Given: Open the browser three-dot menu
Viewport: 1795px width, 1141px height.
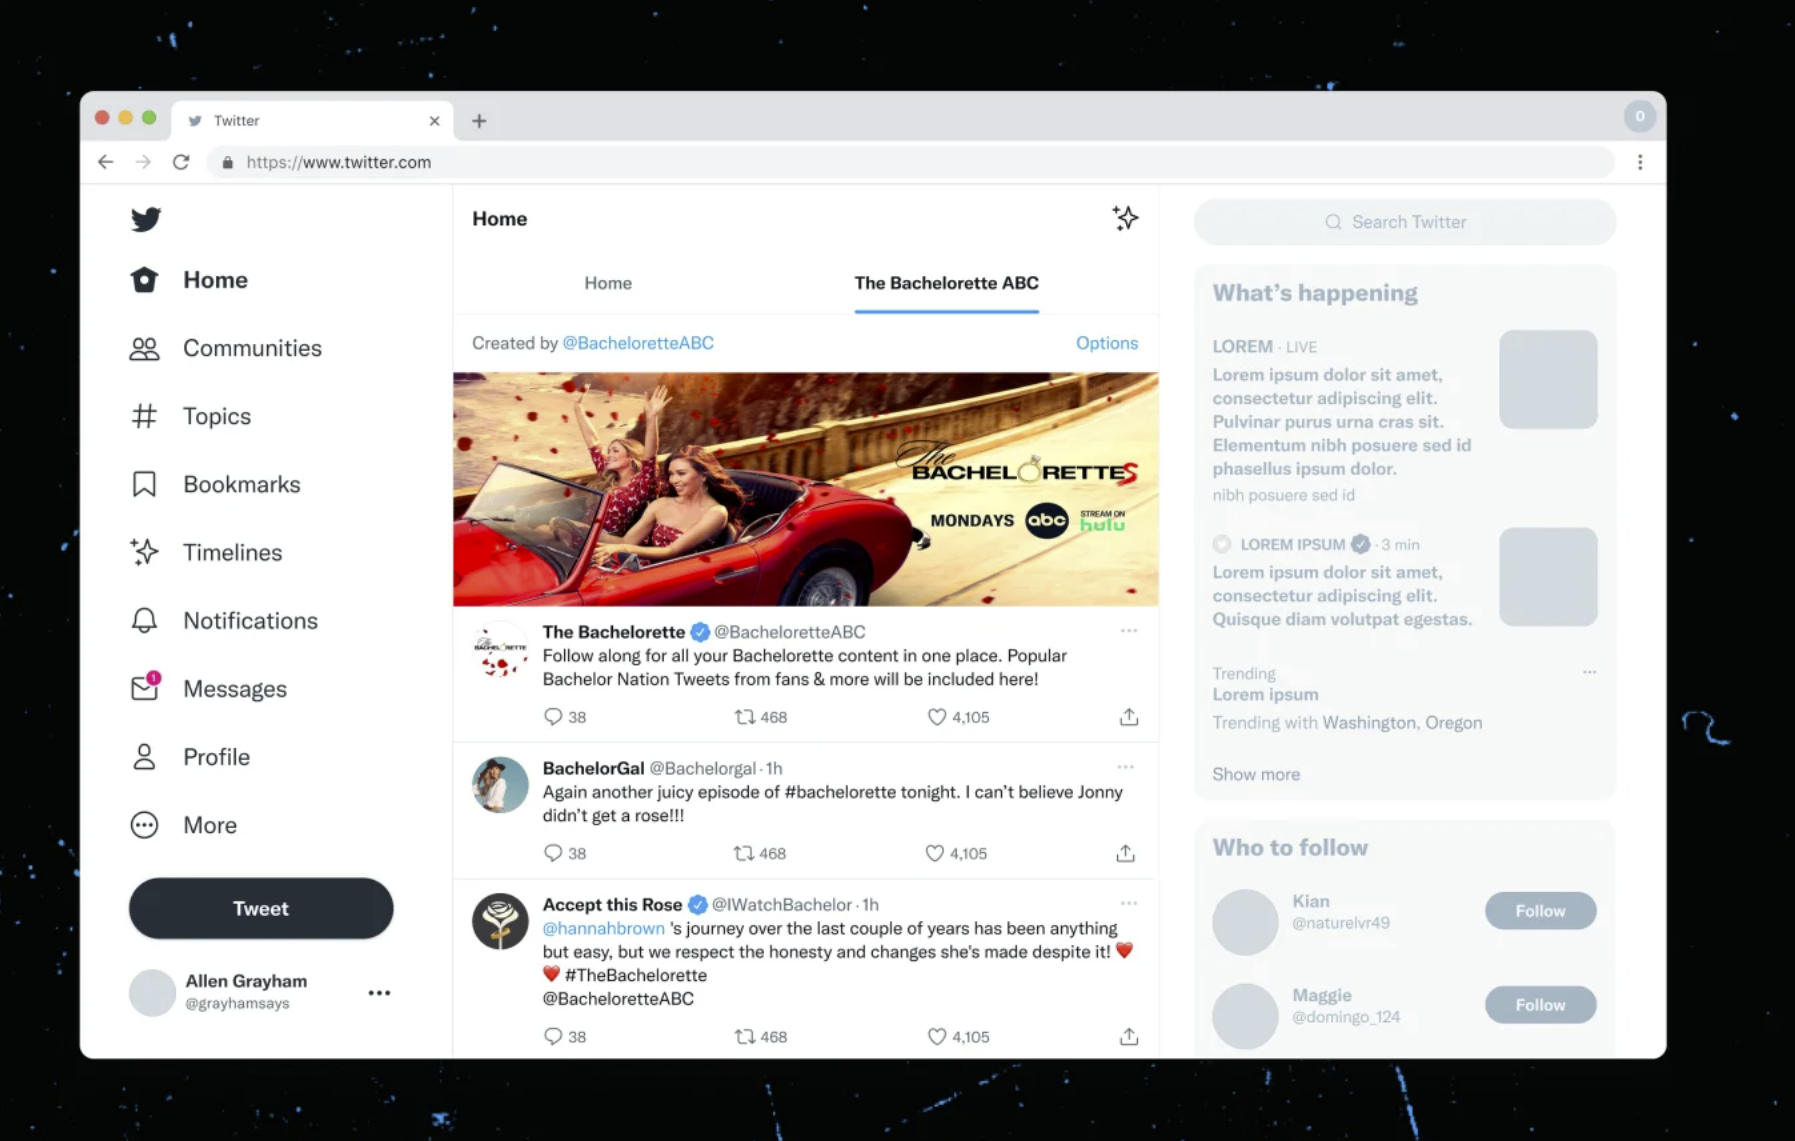Looking at the screenshot, I should 1640,162.
